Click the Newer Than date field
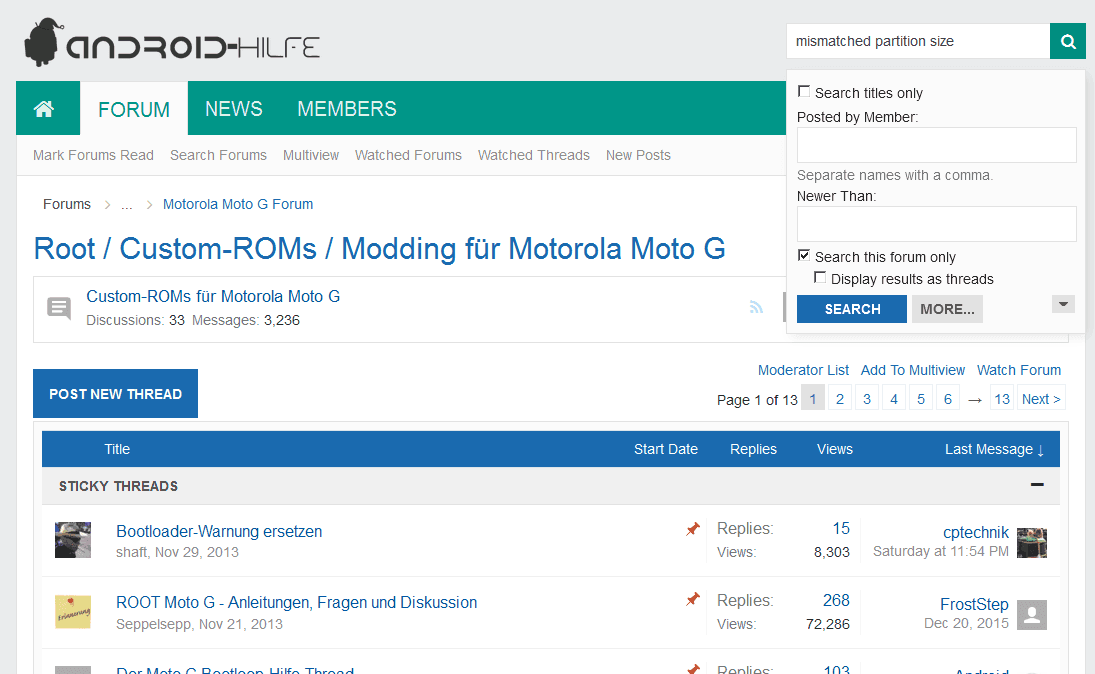1095x674 pixels. 936,224
